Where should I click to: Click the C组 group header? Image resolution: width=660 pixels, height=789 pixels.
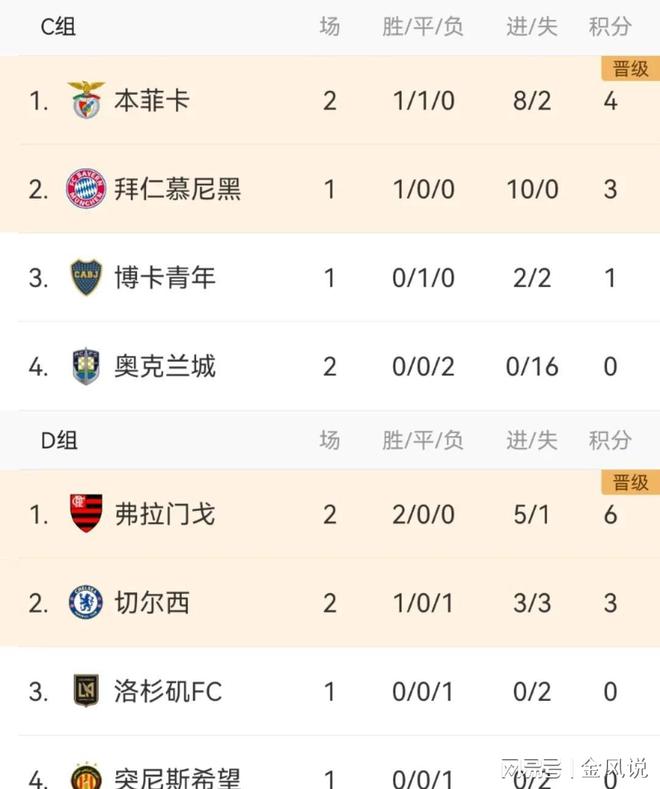[x=58, y=27]
